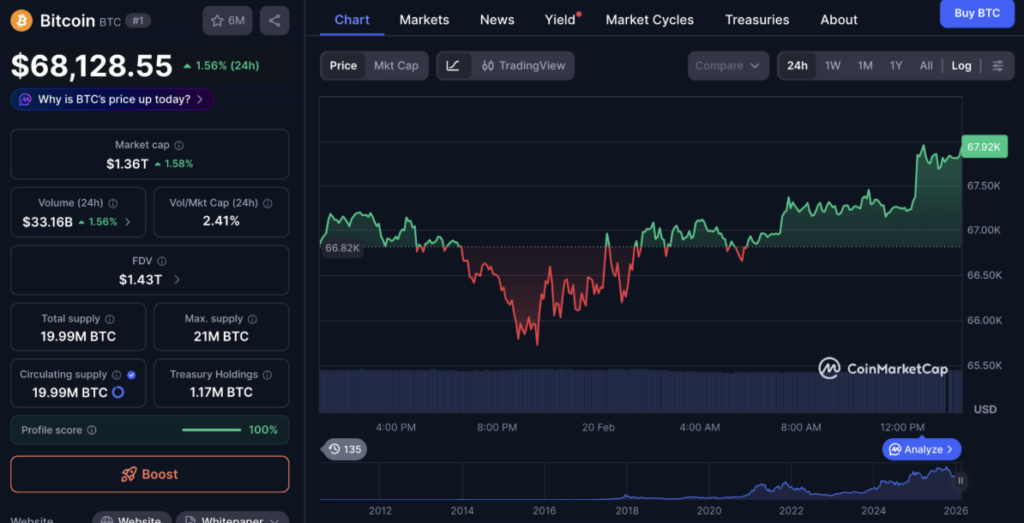Viewport: 1024px width, 523px height.
Task: Open the Markets tab
Action: [424, 20]
